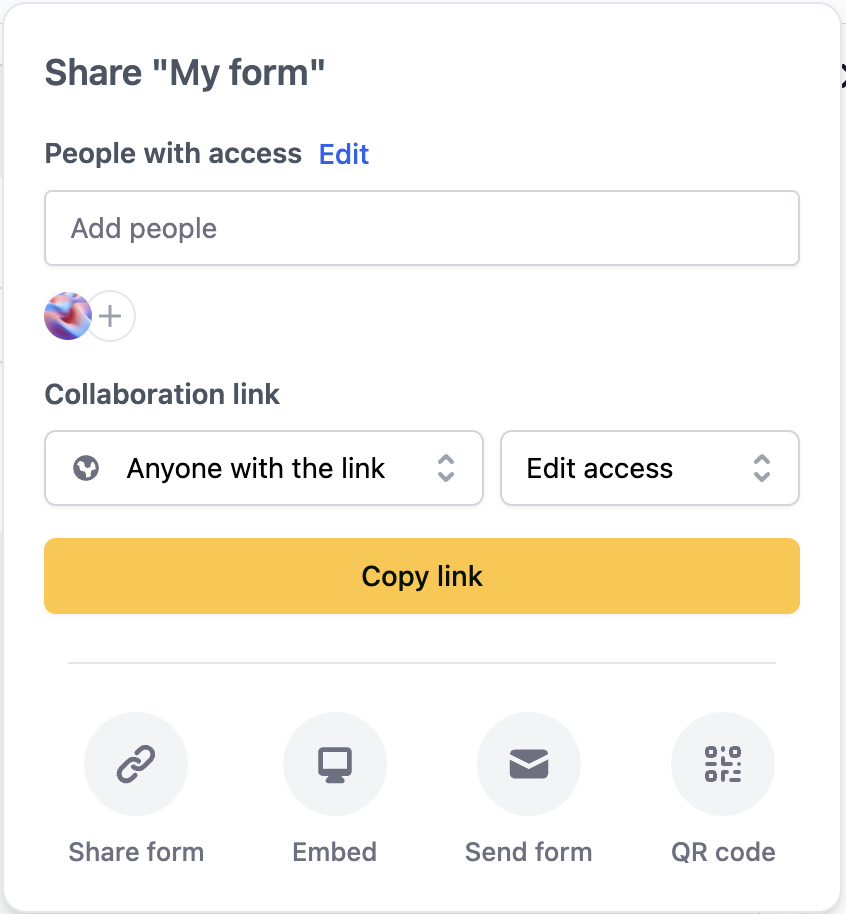
Task: Click the up-down arrows on Edit access
Action: pyautogui.click(x=762, y=468)
